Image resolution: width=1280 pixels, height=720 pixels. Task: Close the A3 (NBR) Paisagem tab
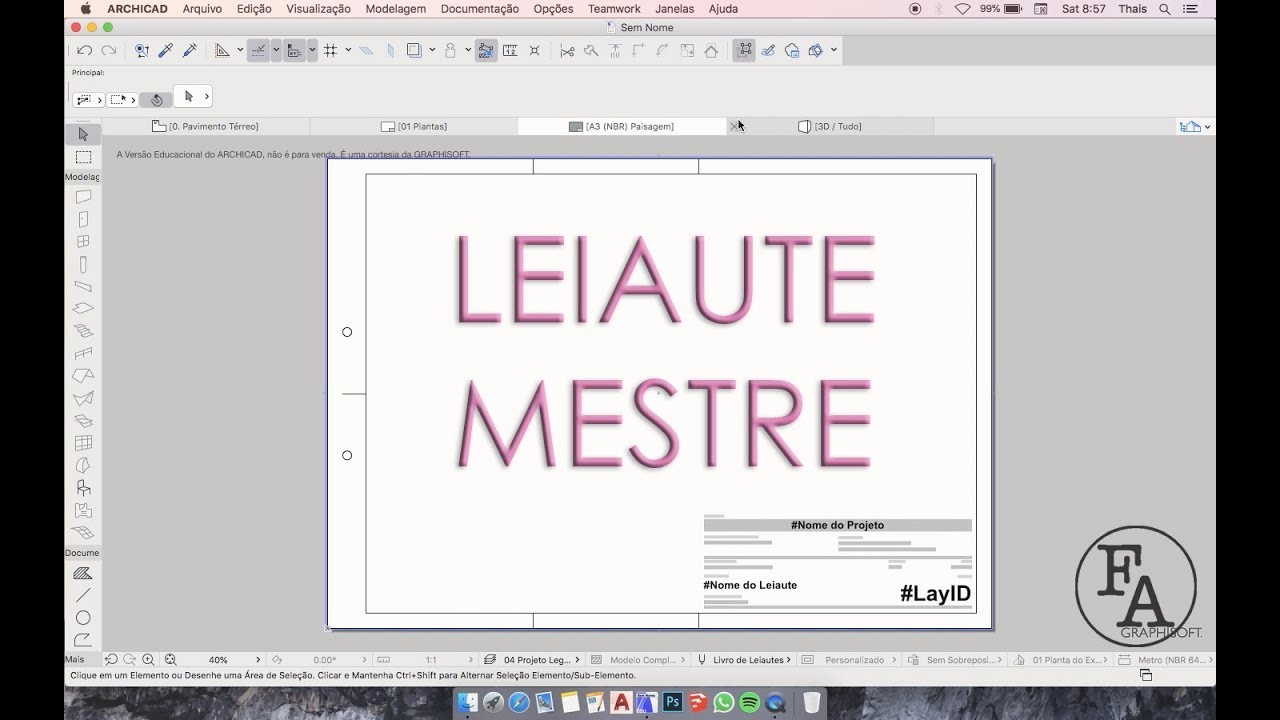tap(734, 126)
